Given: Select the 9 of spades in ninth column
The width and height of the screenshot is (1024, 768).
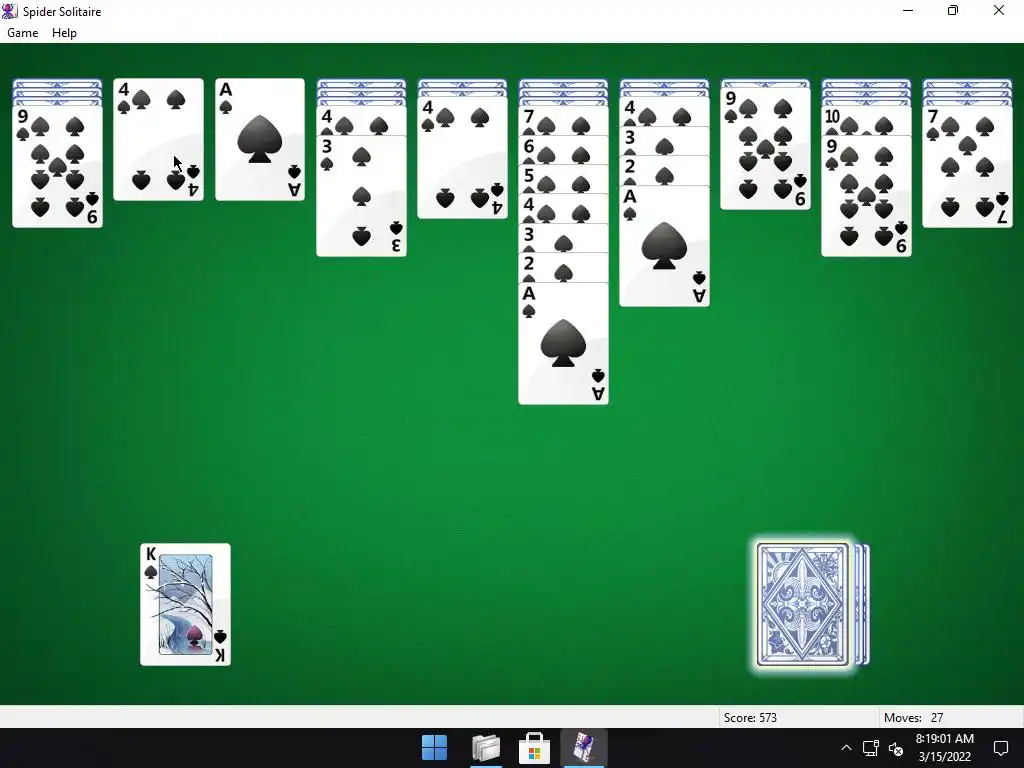Looking at the screenshot, I should 866,196.
